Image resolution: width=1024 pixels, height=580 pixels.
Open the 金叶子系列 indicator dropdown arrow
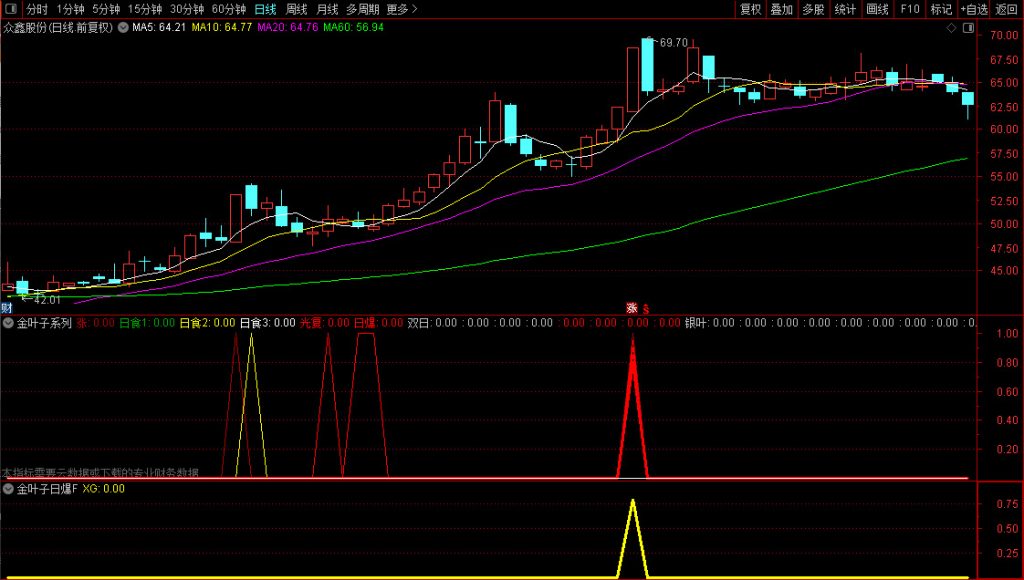coord(9,323)
